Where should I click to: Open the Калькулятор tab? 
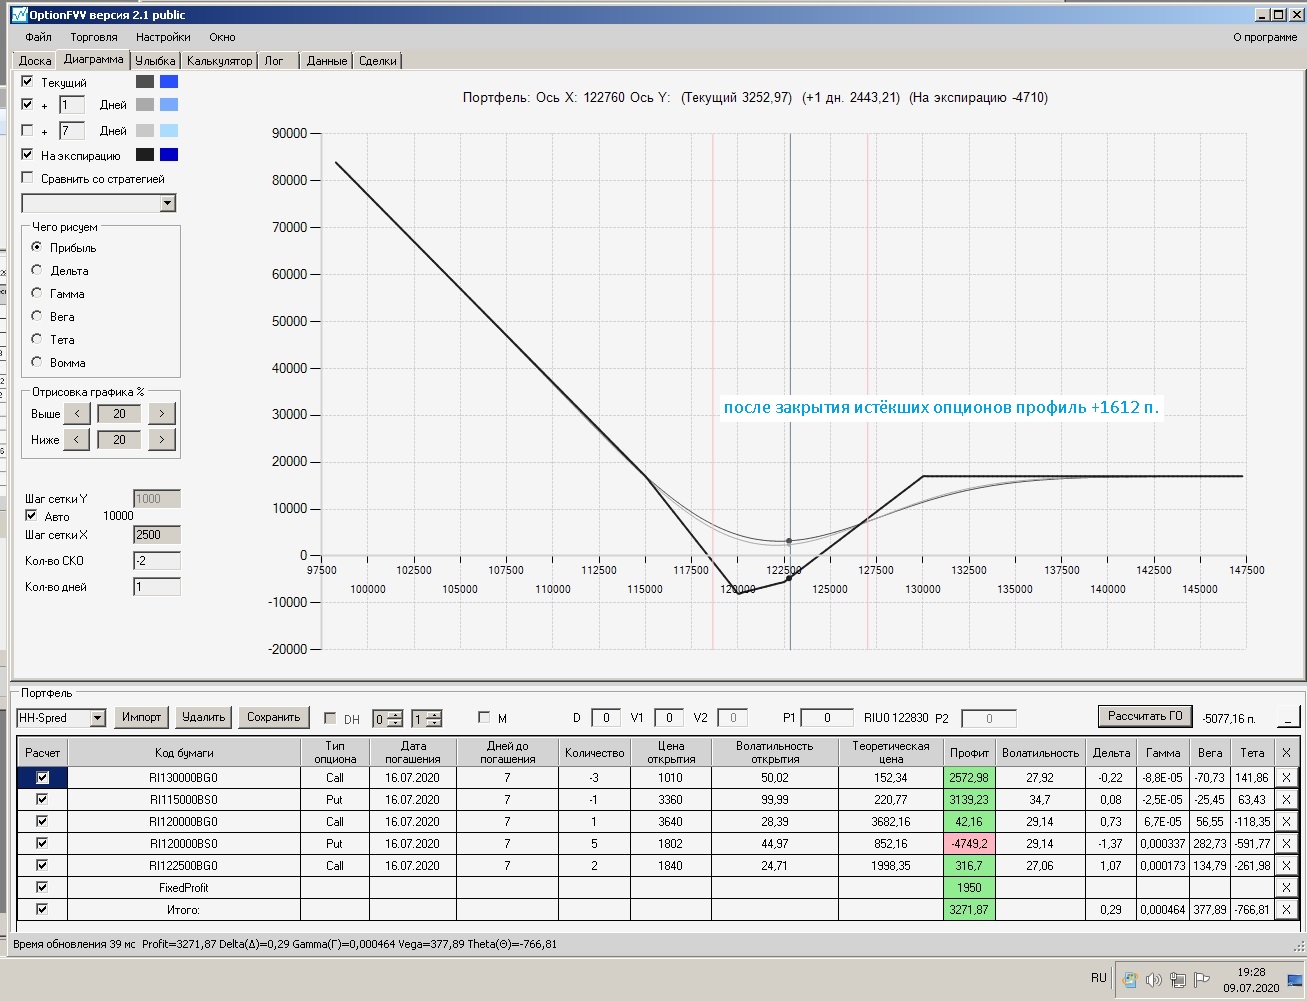coord(220,61)
